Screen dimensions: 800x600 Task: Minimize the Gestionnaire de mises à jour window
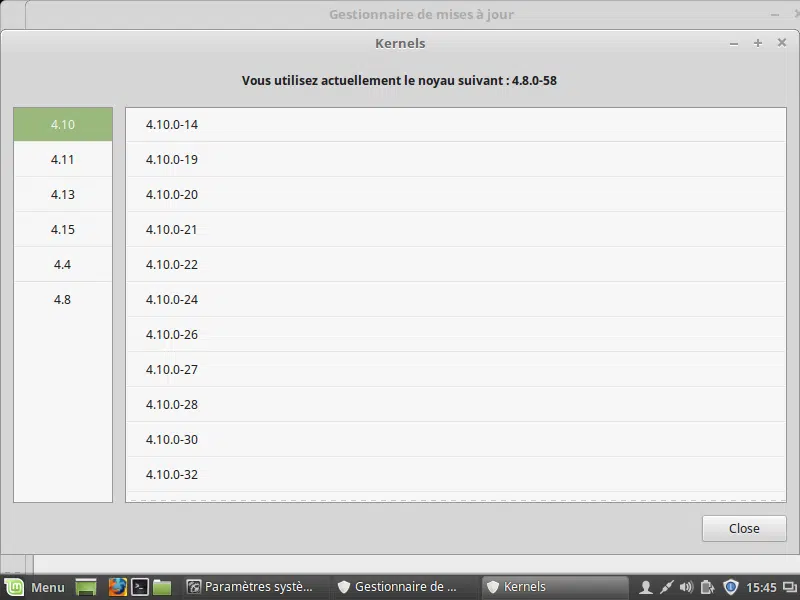click(774, 15)
